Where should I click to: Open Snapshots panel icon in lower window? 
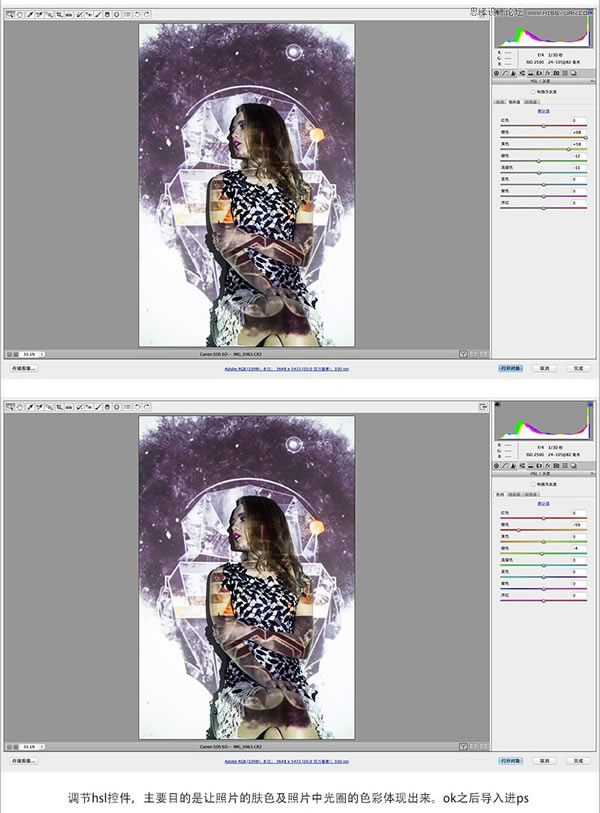click(574, 466)
